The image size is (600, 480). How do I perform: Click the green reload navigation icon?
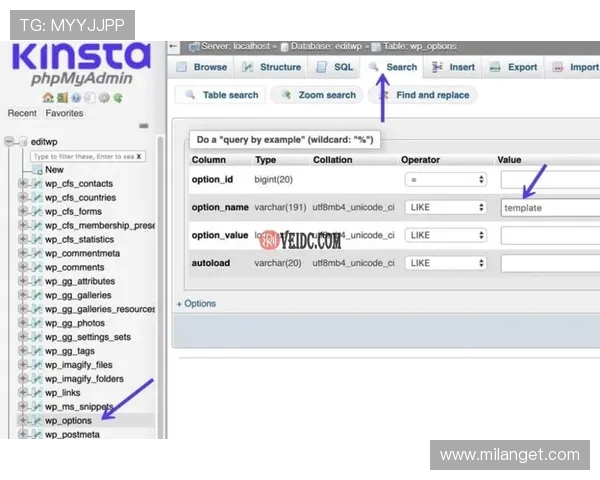click(118, 97)
